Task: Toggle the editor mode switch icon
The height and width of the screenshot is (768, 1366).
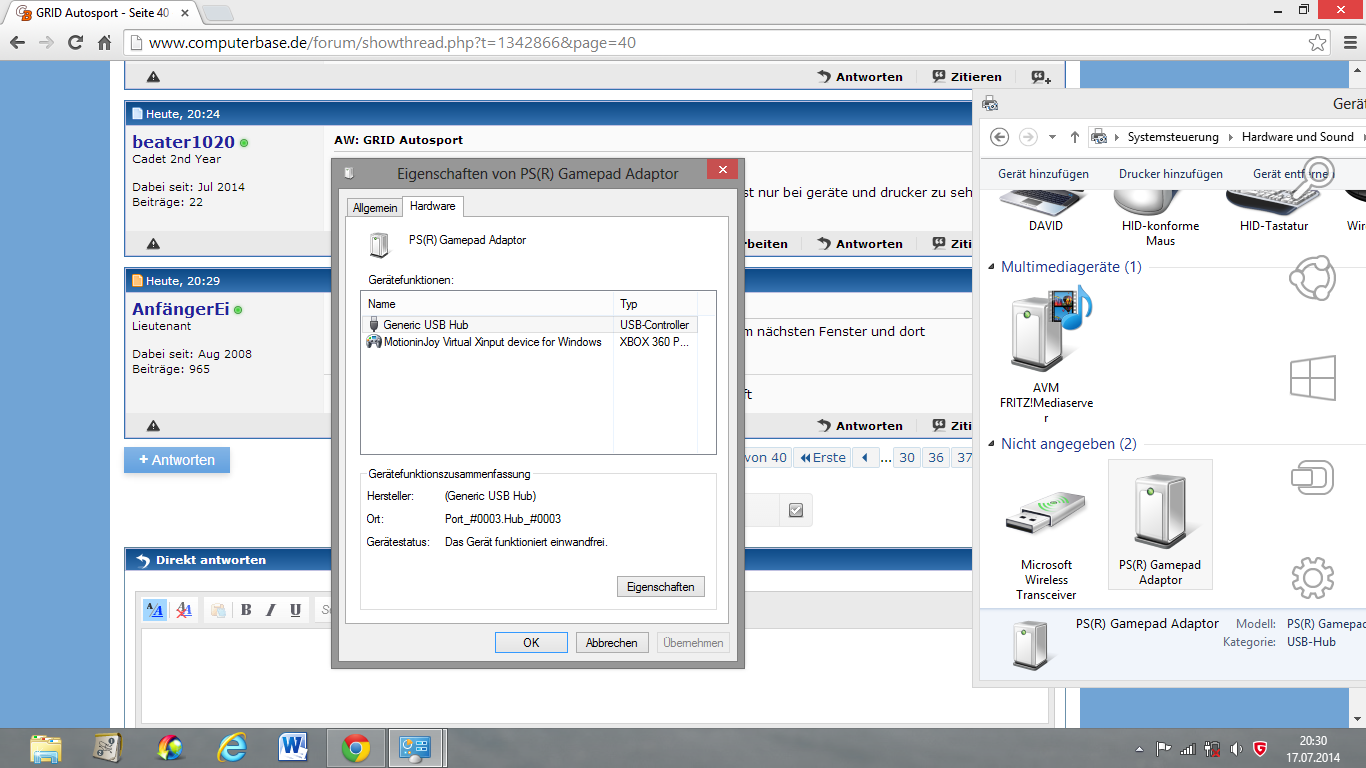Action: pyautogui.click(x=155, y=610)
